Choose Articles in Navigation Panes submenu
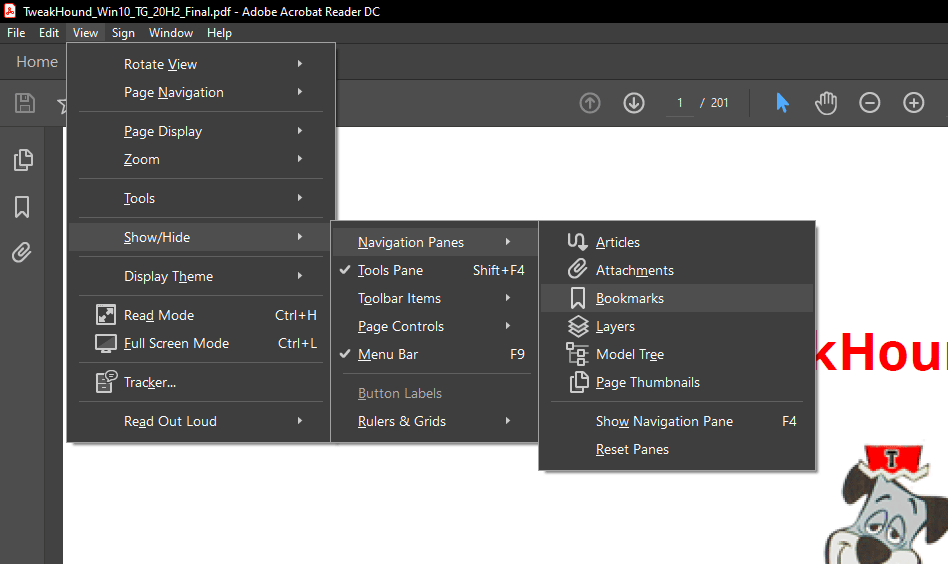Viewport: 948px width, 564px height. pos(677,242)
